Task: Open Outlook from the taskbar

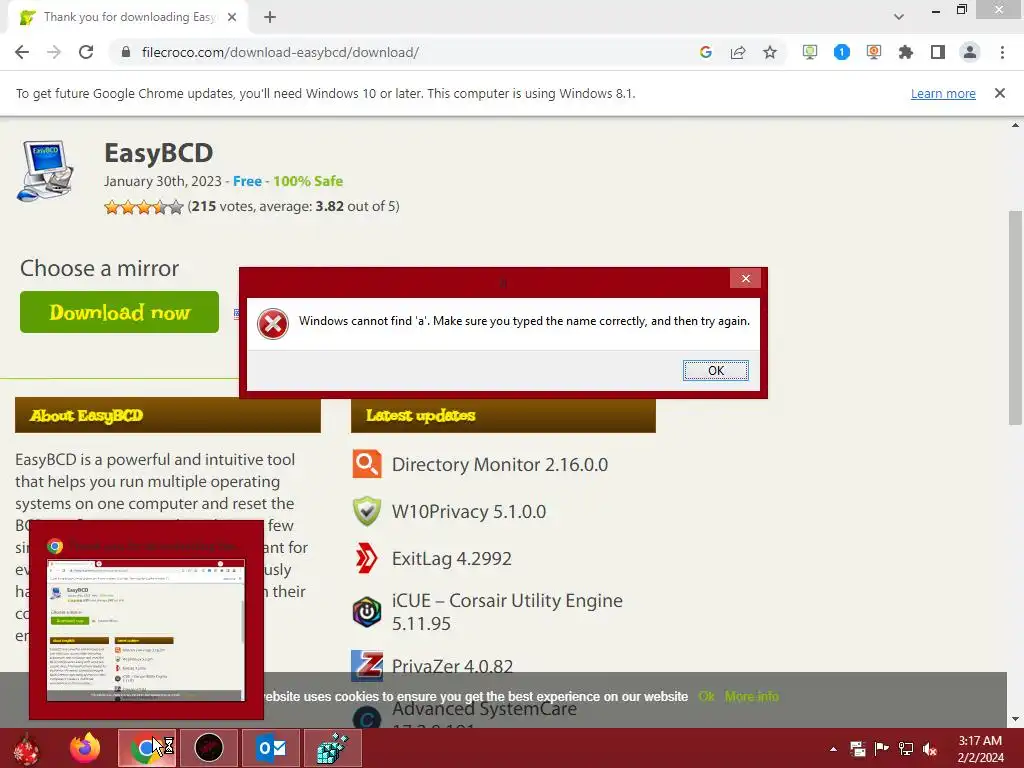Action: tap(271, 748)
